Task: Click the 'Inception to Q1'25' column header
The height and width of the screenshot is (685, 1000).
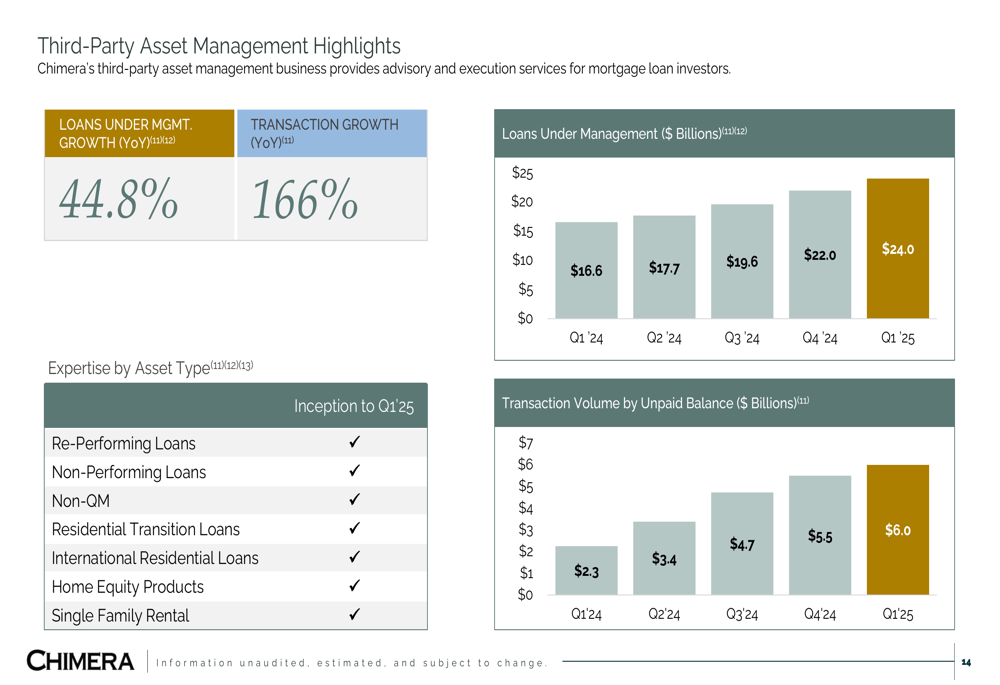Action: [354, 406]
